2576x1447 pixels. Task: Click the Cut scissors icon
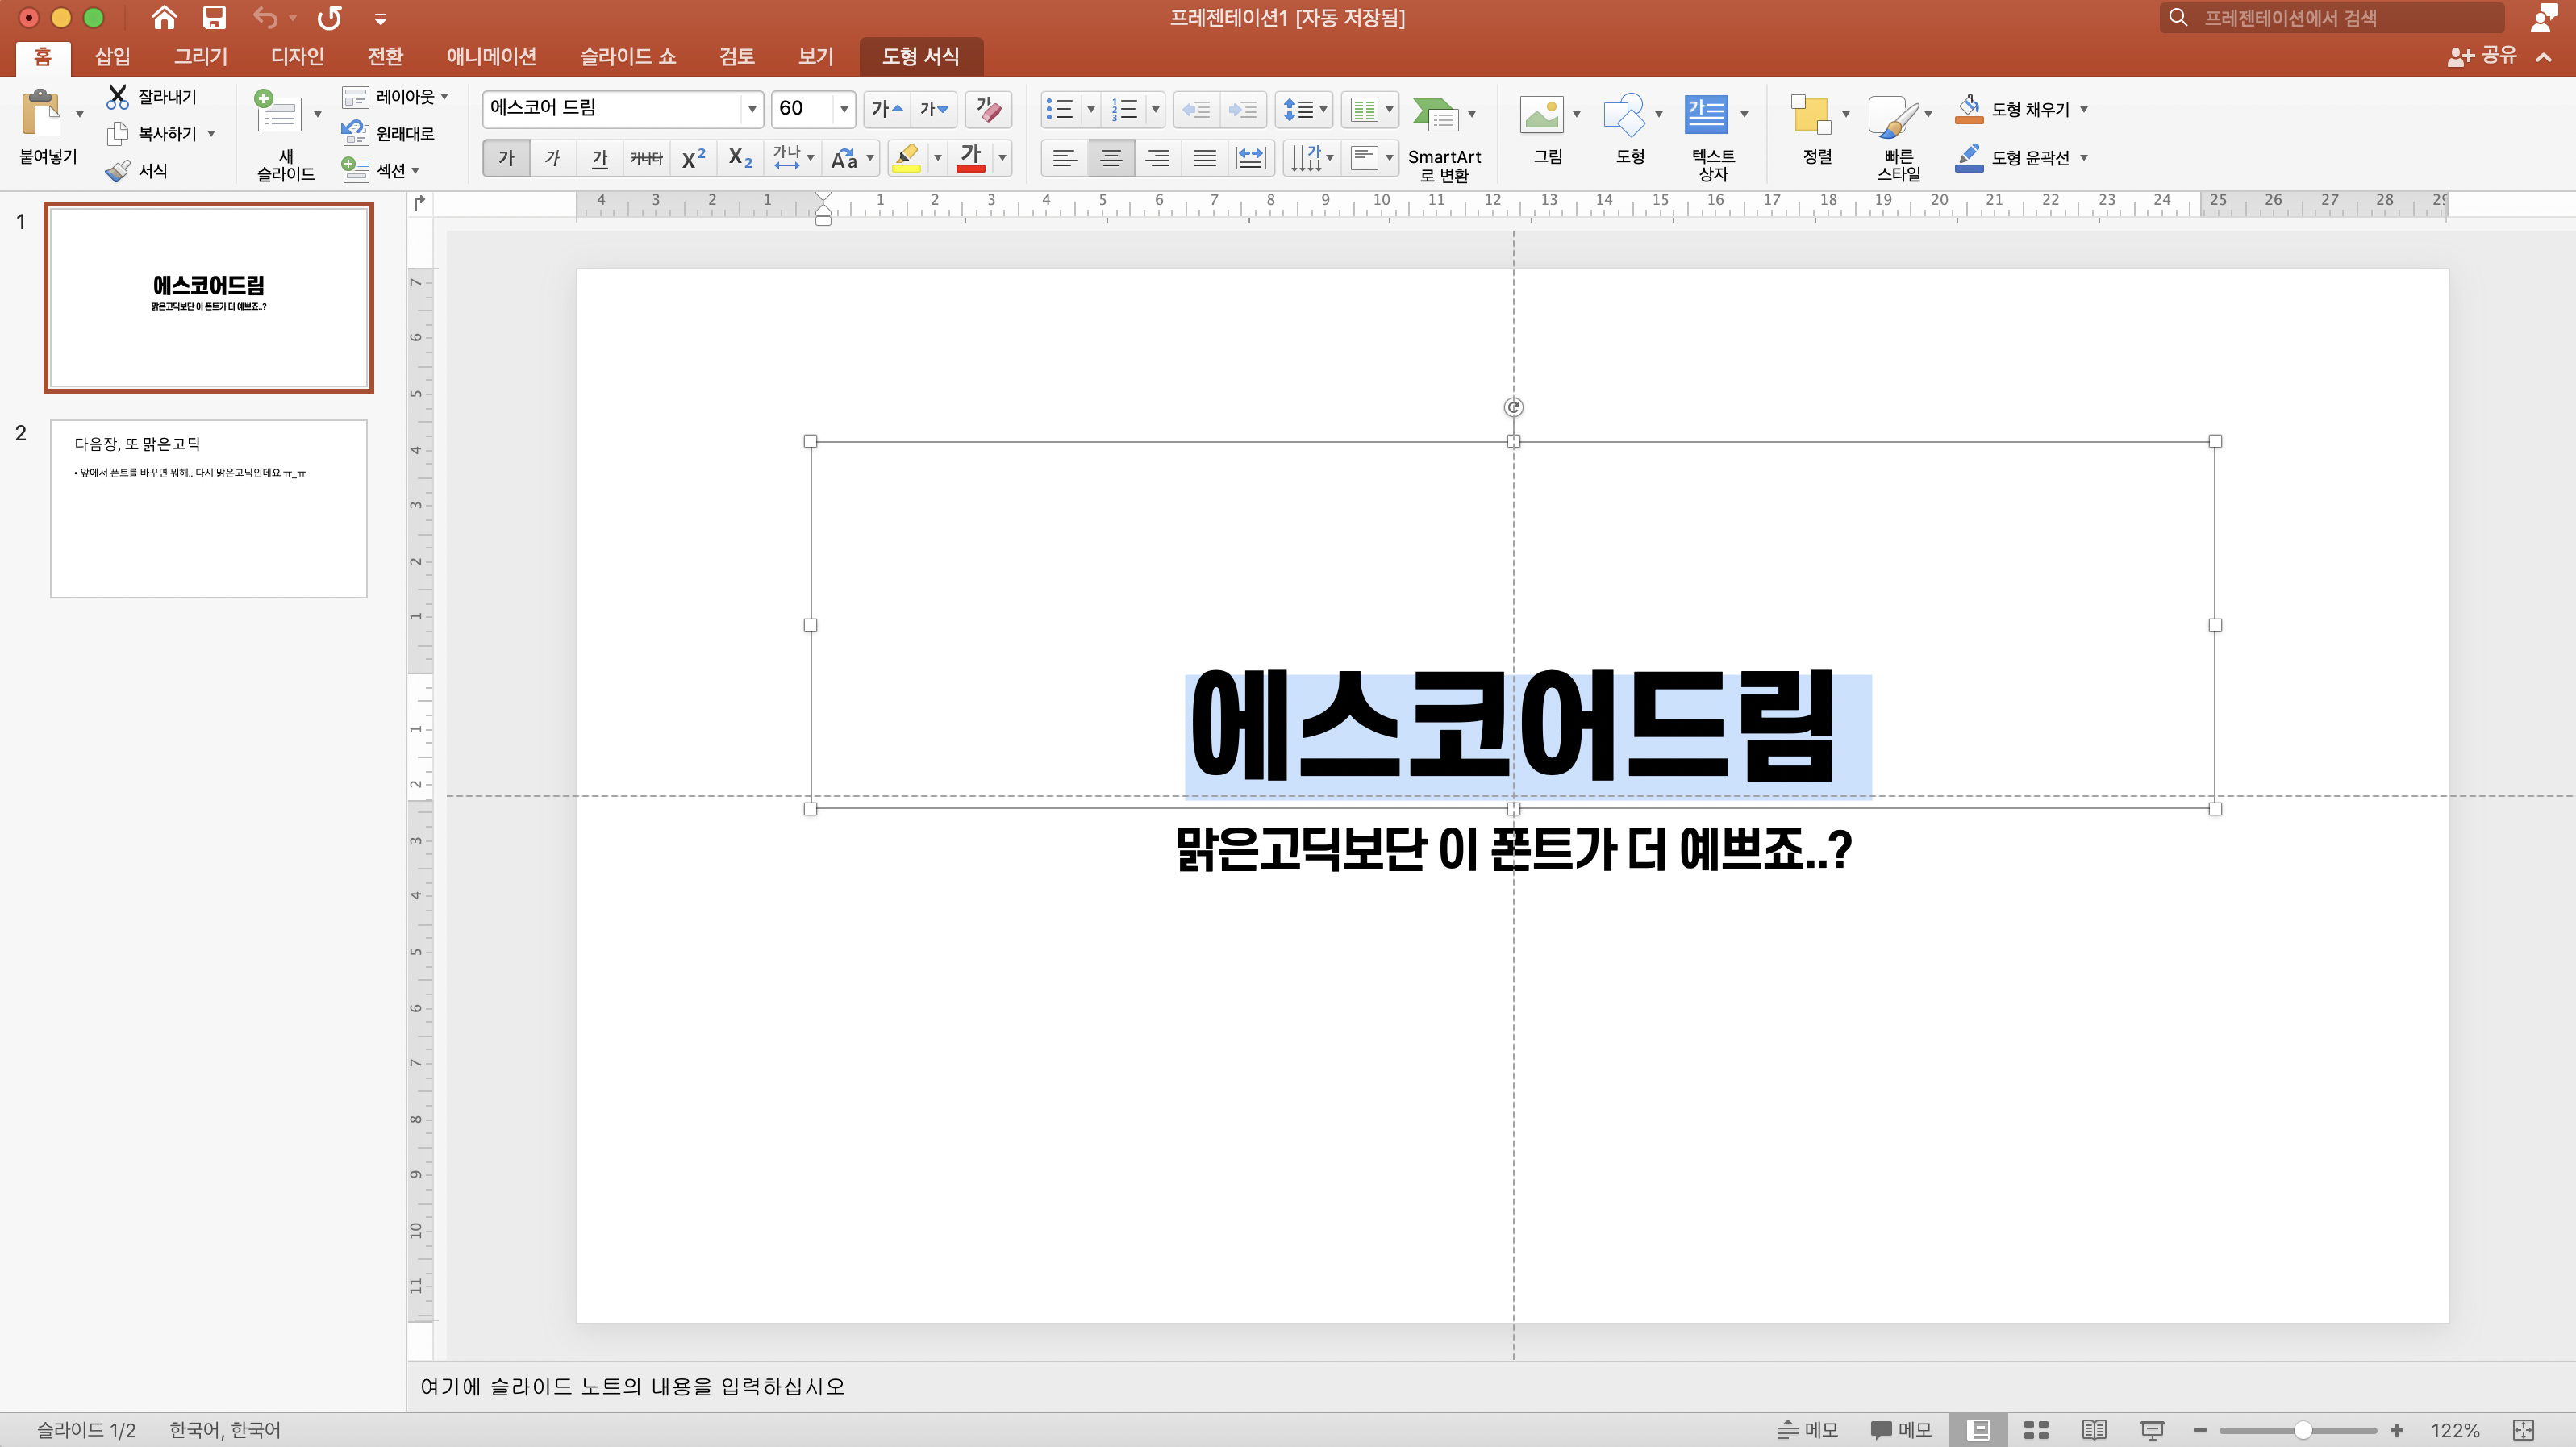[x=118, y=97]
